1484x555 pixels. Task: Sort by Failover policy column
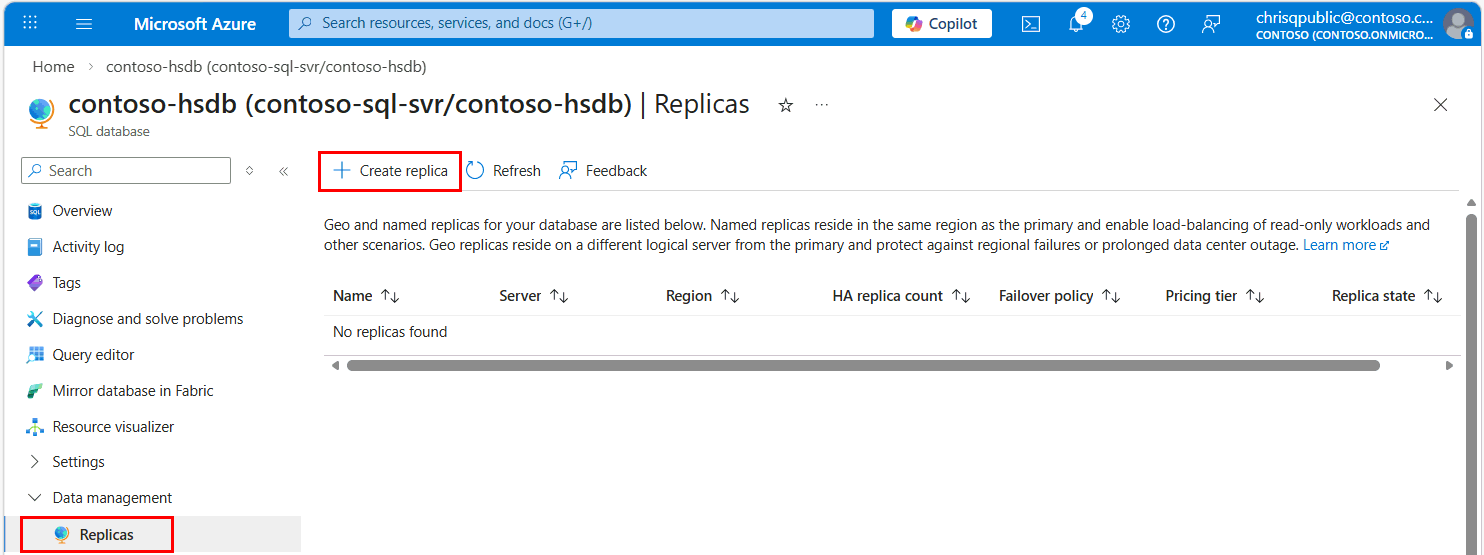[1059, 296]
